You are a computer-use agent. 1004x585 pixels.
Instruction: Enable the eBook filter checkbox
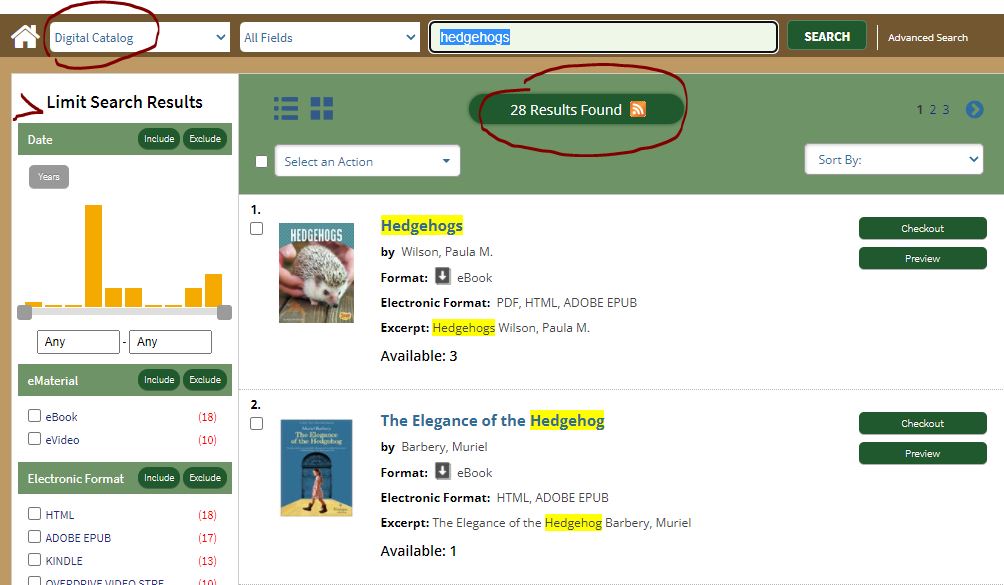(x=35, y=416)
